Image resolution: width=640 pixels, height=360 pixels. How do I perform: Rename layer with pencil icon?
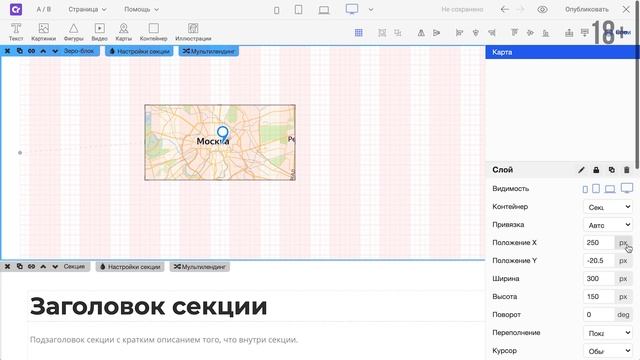[581, 170]
